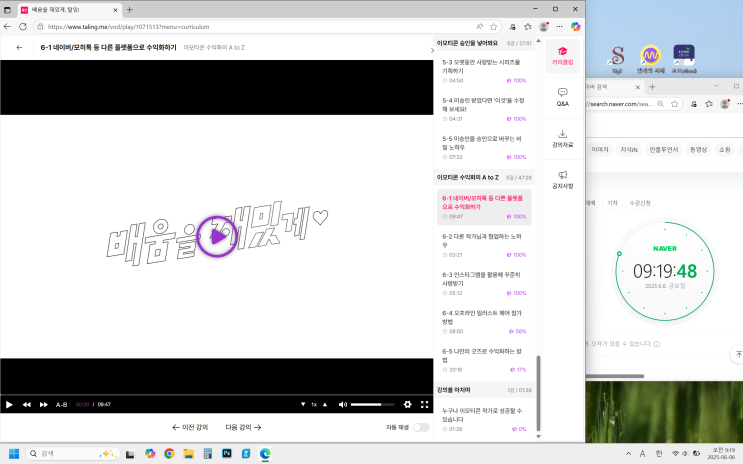This screenshot has height=464, width=743.
Task: Click the video progress bar
Action: point(217,394)
